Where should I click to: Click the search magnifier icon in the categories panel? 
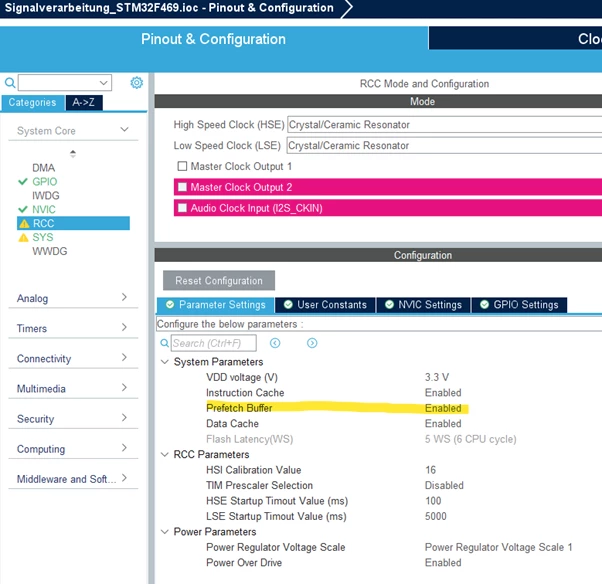click(x=10, y=83)
